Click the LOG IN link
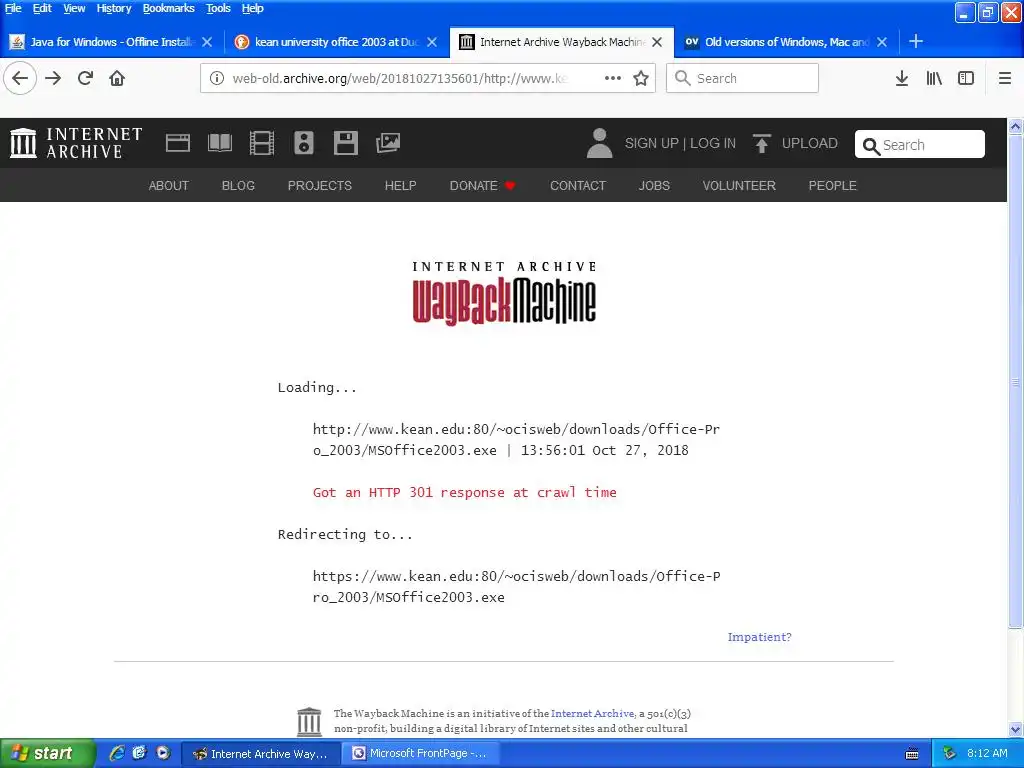 tap(712, 143)
